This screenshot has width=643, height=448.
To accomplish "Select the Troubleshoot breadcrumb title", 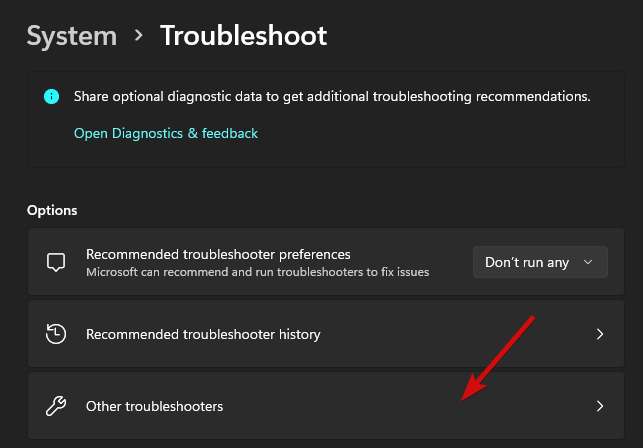I will click(x=244, y=35).
